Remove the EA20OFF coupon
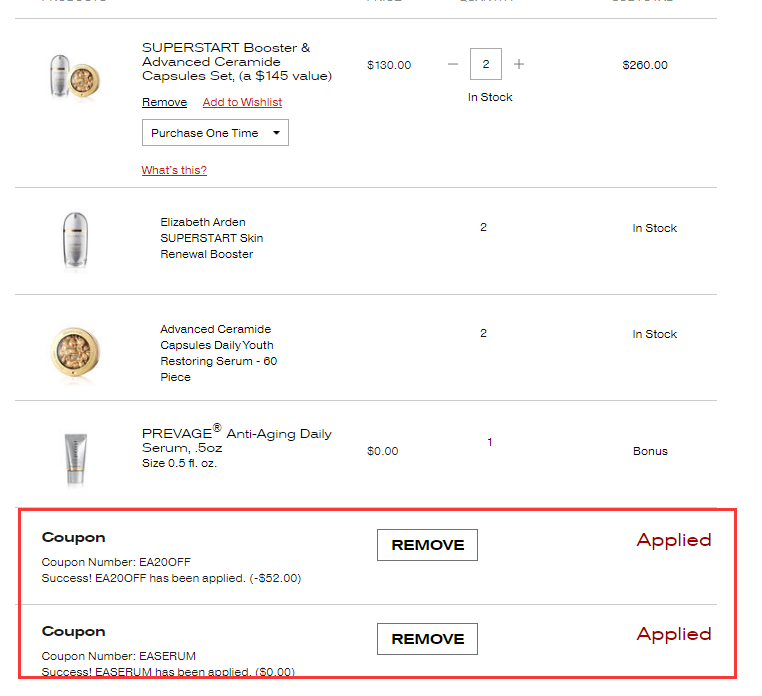Screen dimensions: 762x696 click(x=427, y=545)
